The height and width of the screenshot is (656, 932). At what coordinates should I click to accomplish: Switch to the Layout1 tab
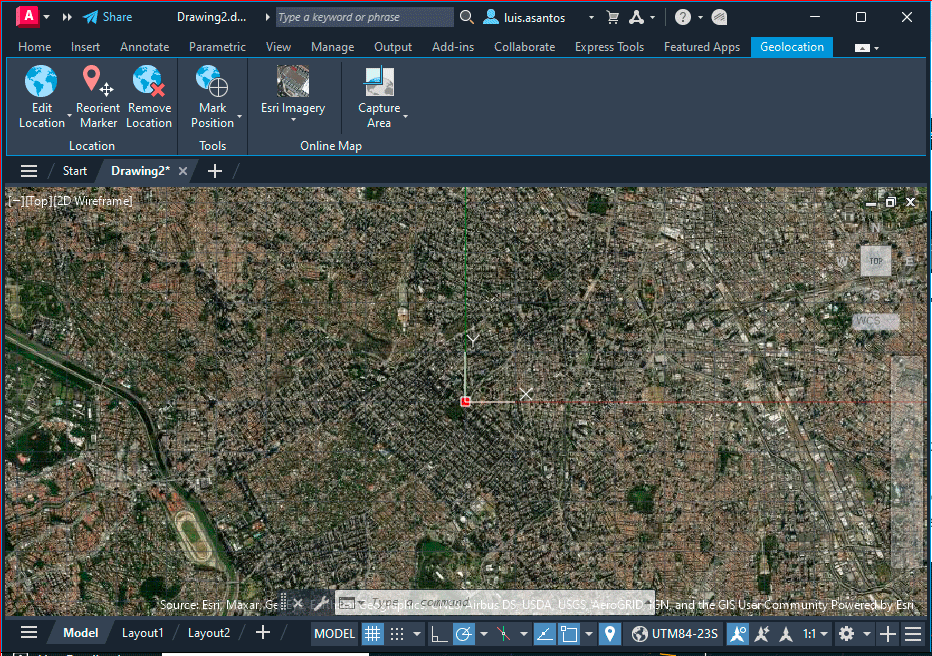tap(142, 633)
